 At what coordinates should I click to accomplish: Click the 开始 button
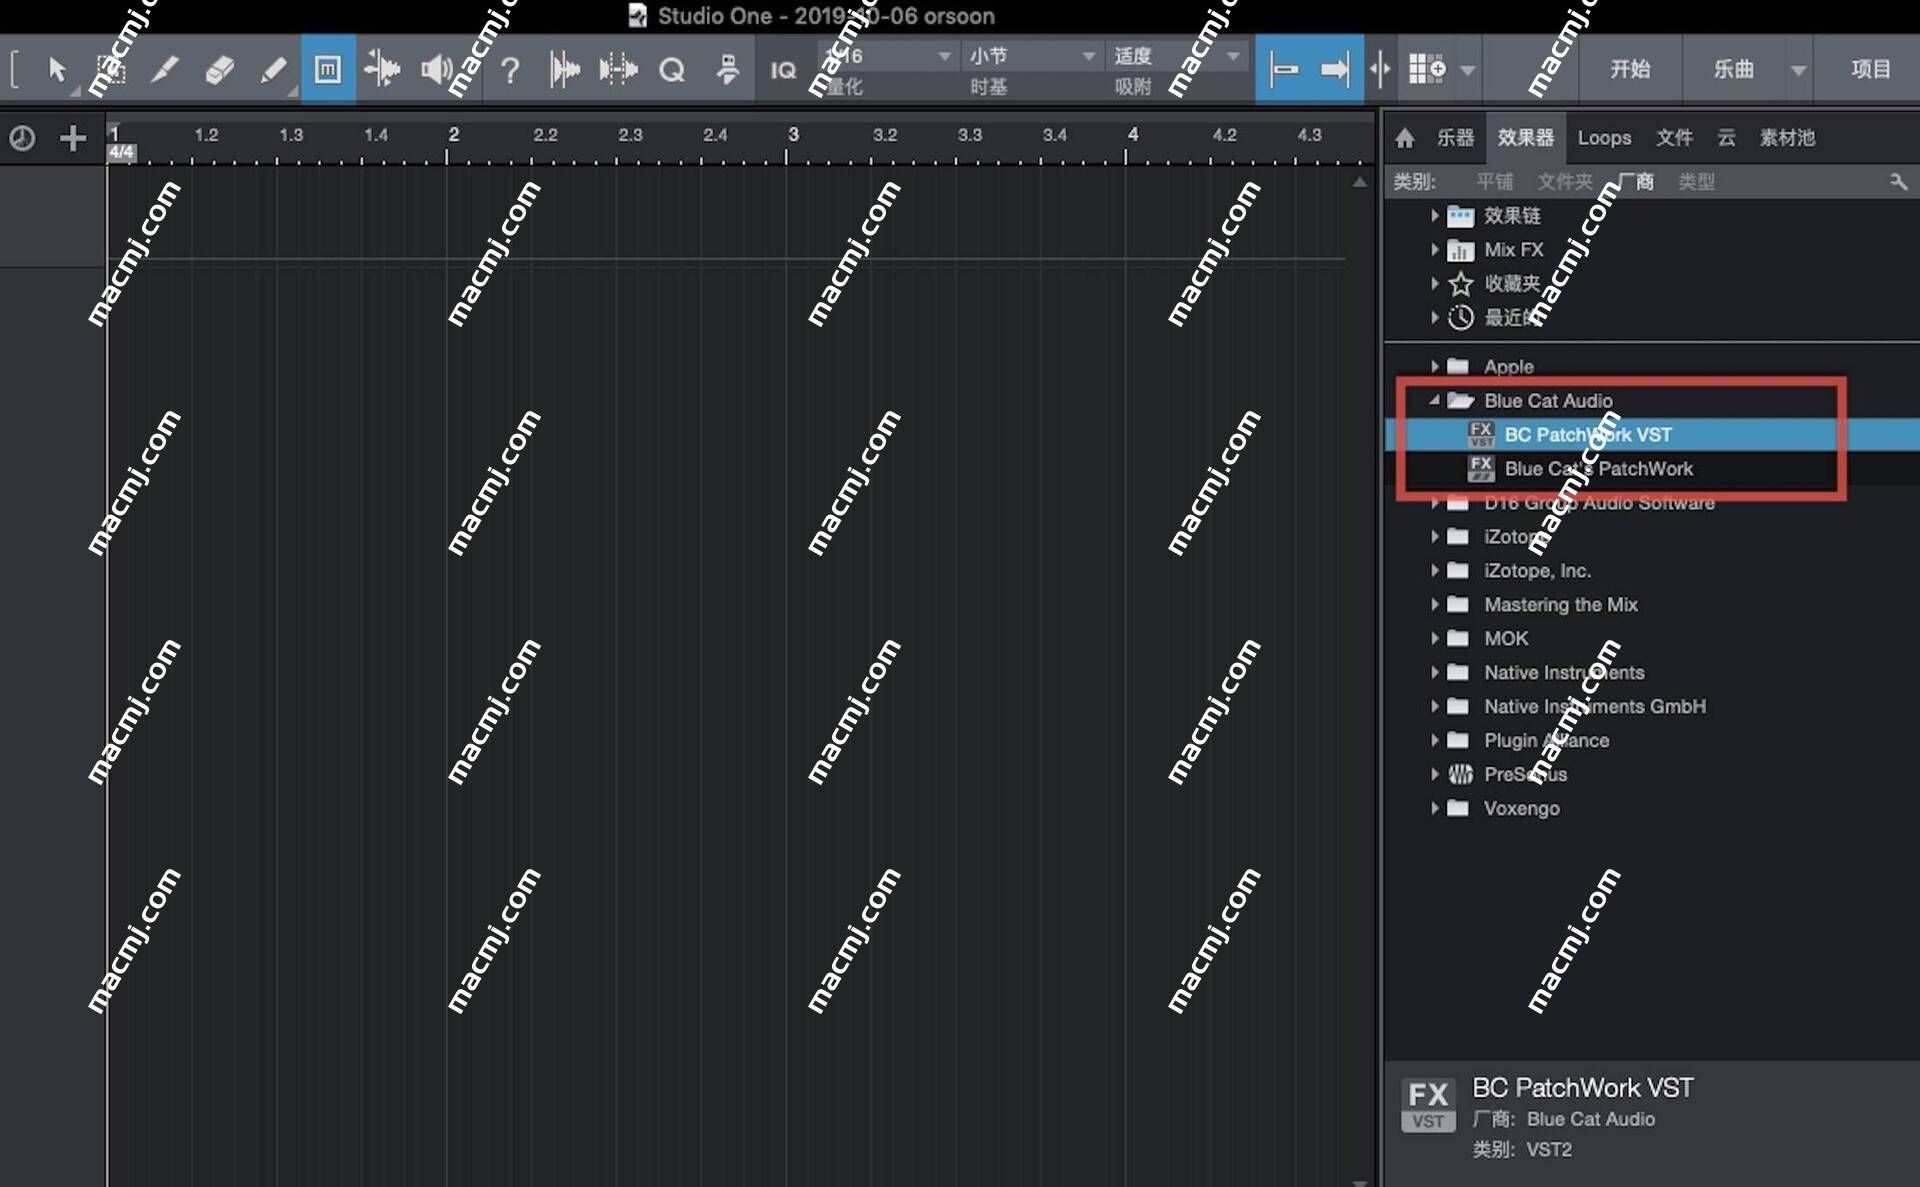[x=1629, y=69]
